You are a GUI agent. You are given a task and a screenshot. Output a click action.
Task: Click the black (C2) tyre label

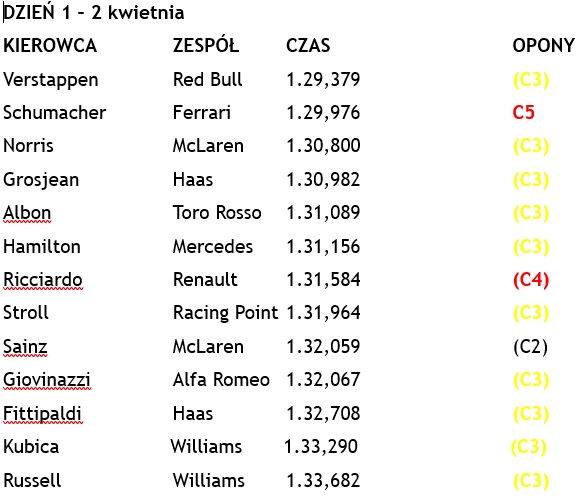point(530,347)
